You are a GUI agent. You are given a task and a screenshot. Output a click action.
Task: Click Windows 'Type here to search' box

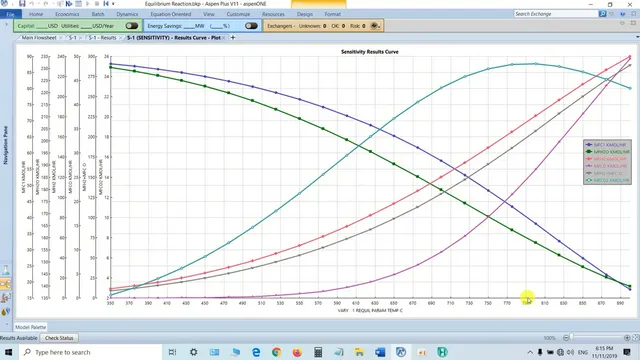click(x=91, y=352)
